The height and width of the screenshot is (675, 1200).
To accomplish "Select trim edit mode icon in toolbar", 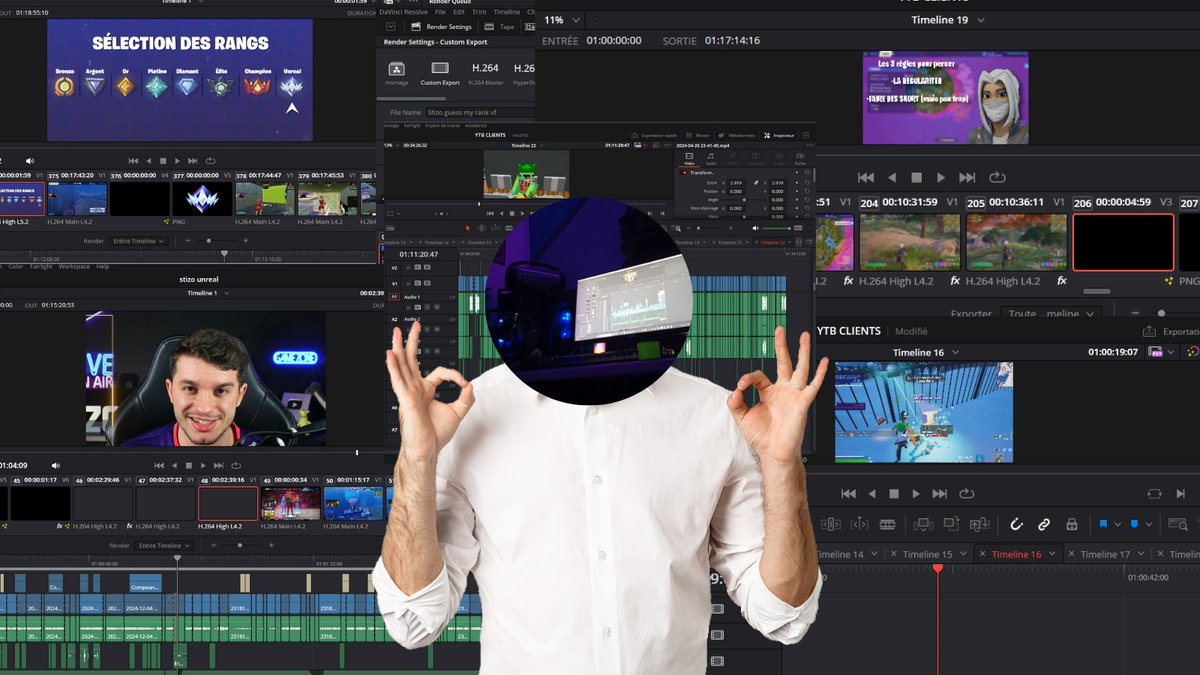I will pyautogui.click(x=831, y=524).
